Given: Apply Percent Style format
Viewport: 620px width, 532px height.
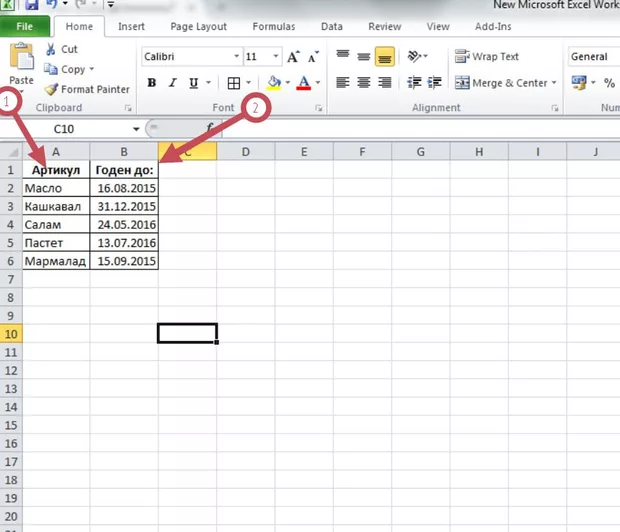Looking at the screenshot, I should (609, 83).
